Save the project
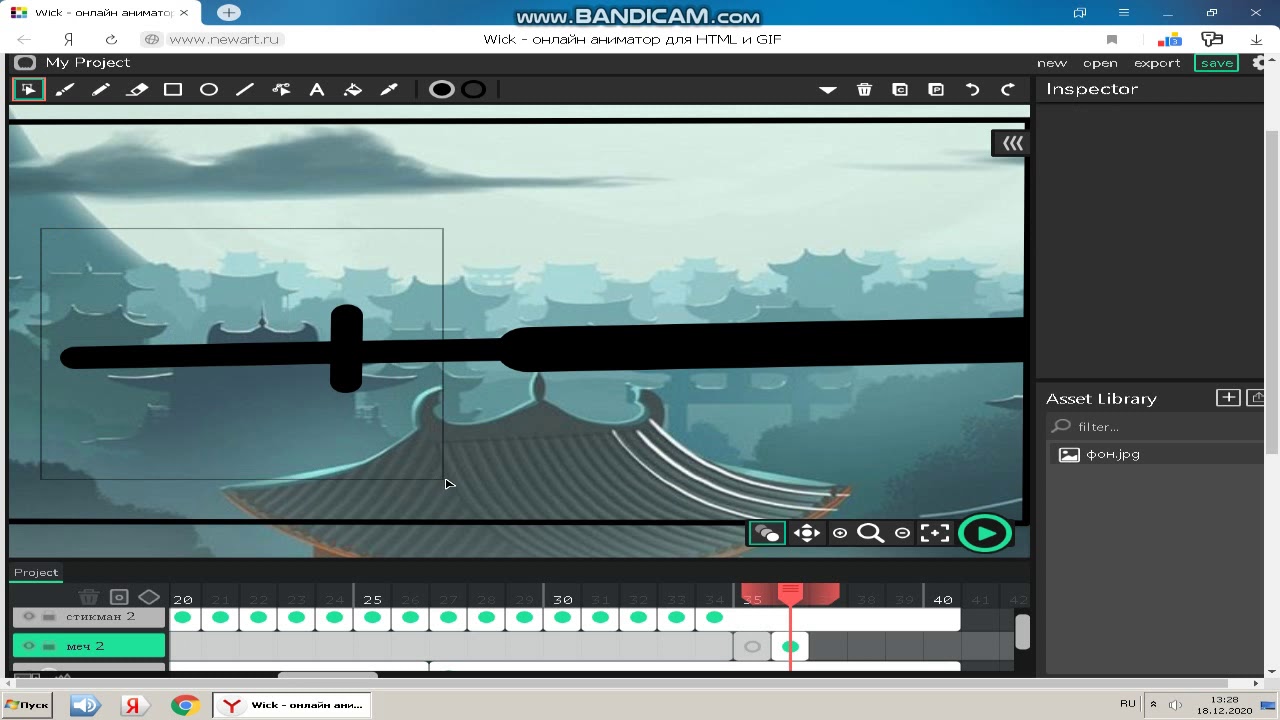The height and width of the screenshot is (720, 1280). pyautogui.click(x=1216, y=63)
